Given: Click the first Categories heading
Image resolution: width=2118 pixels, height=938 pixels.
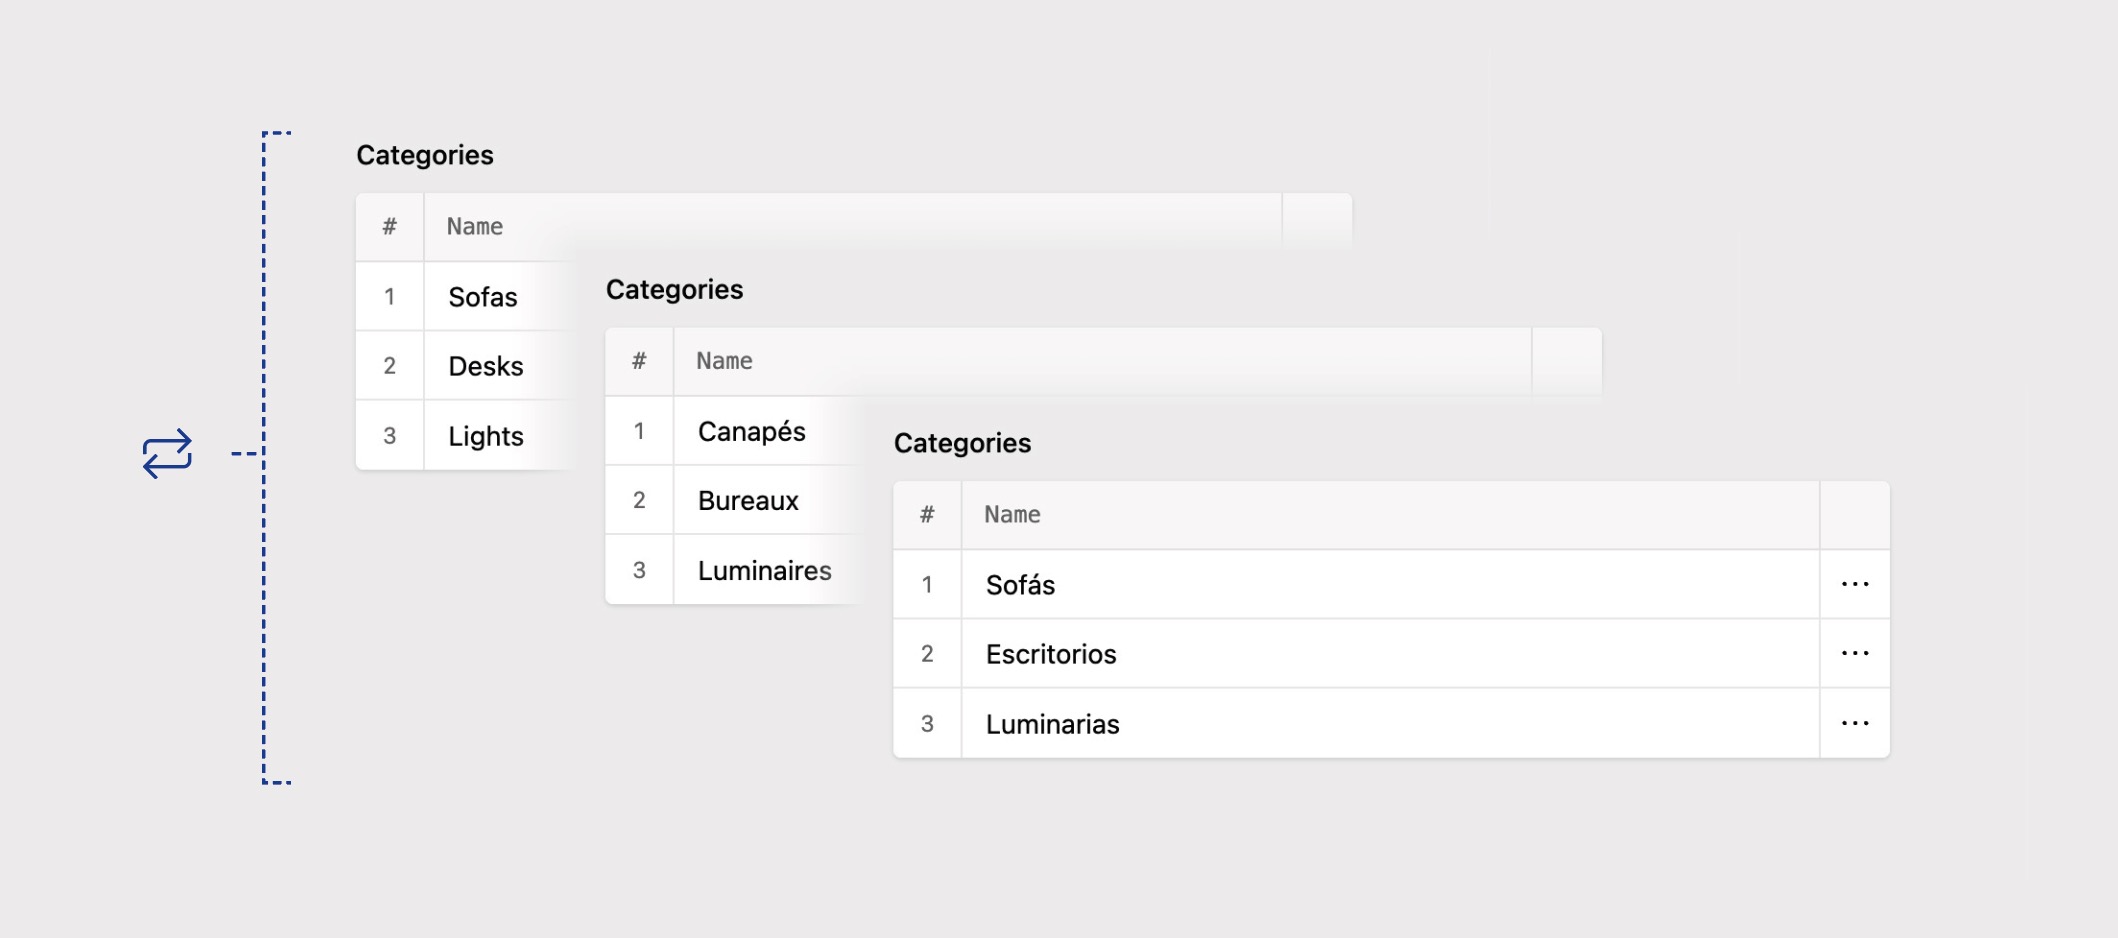Looking at the screenshot, I should coord(427,155).
